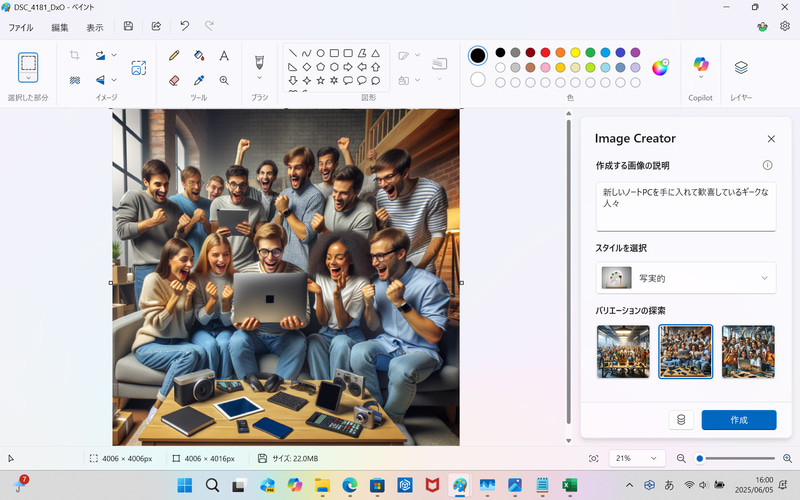Select the Text tool
Viewport: 800px width, 500px height.
pos(224,56)
